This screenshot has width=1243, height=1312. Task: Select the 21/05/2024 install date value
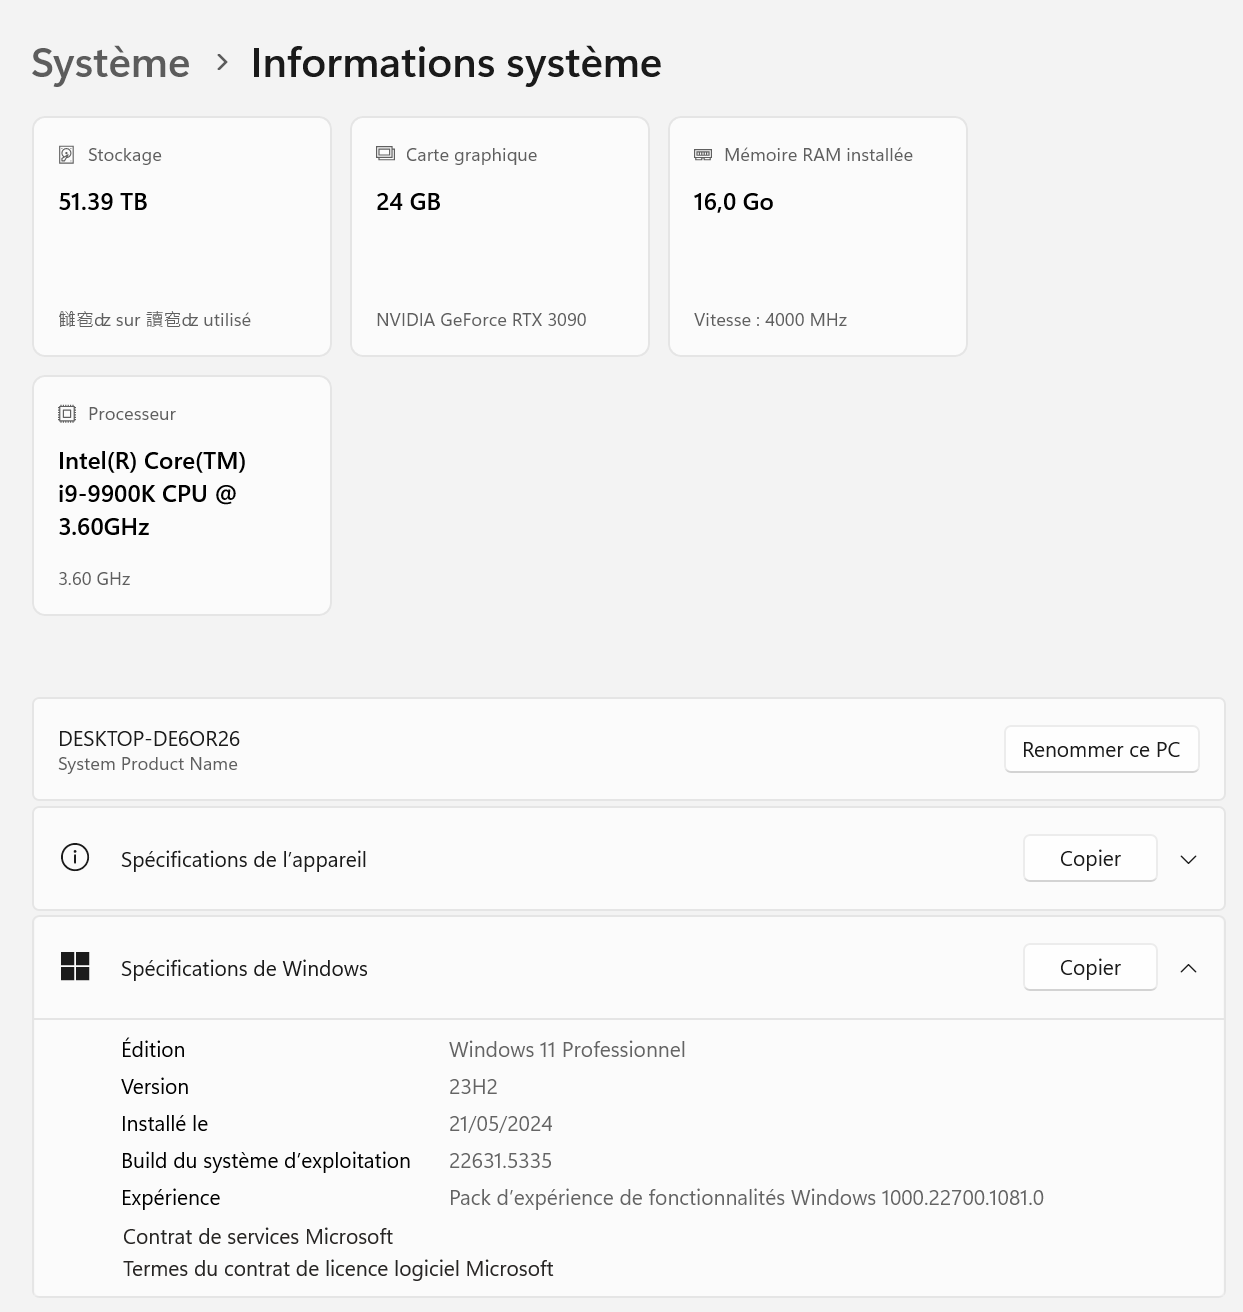(x=501, y=1124)
